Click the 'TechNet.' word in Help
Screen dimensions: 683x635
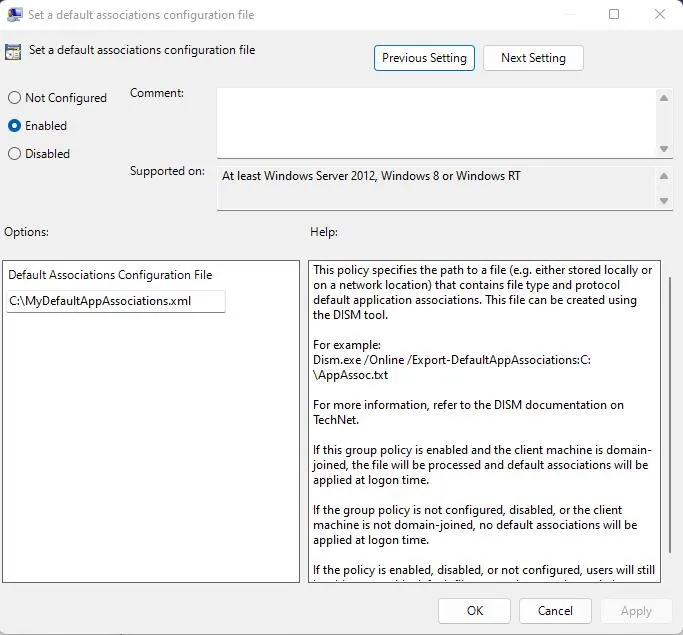pyautogui.click(x=336, y=420)
